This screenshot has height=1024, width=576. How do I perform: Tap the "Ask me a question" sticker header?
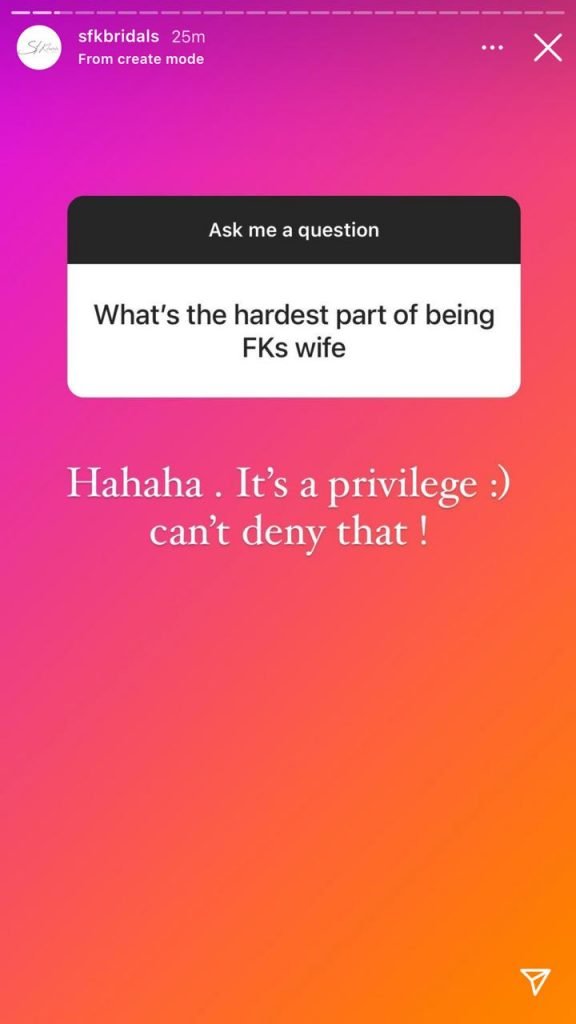tap(294, 229)
